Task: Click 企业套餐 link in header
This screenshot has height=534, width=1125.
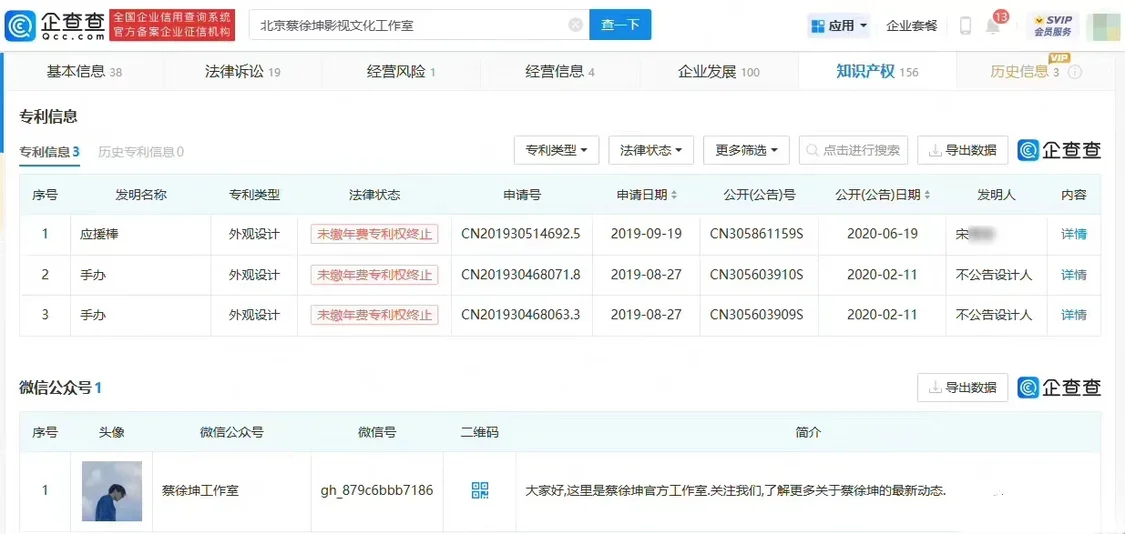Action: (911, 26)
